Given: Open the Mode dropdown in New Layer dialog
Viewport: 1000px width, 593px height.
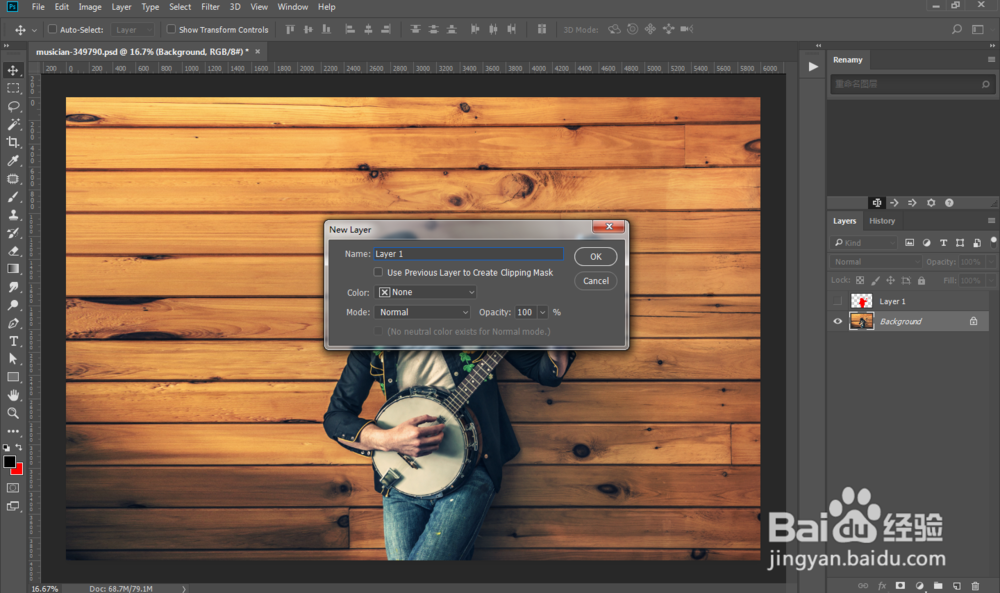Looking at the screenshot, I should pos(422,312).
